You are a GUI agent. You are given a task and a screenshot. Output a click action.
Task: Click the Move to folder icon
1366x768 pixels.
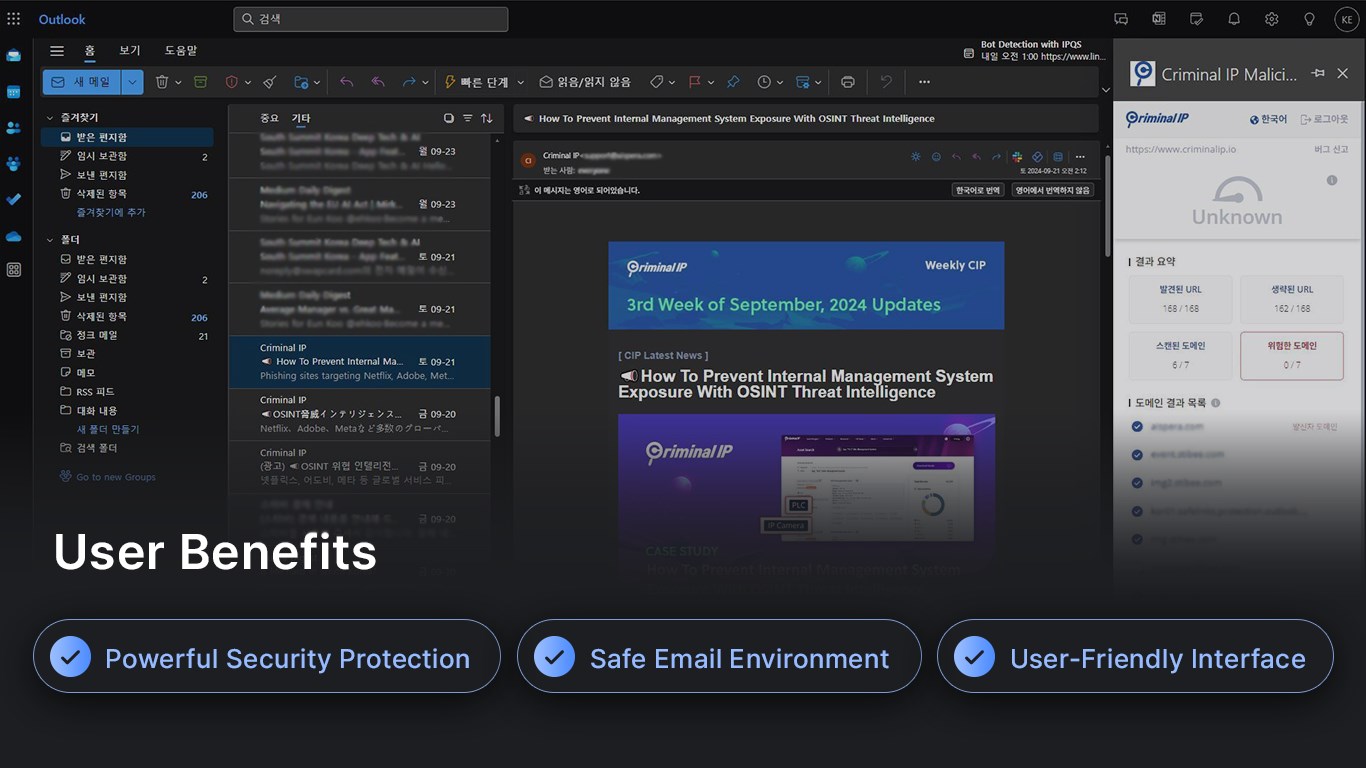(x=301, y=82)
